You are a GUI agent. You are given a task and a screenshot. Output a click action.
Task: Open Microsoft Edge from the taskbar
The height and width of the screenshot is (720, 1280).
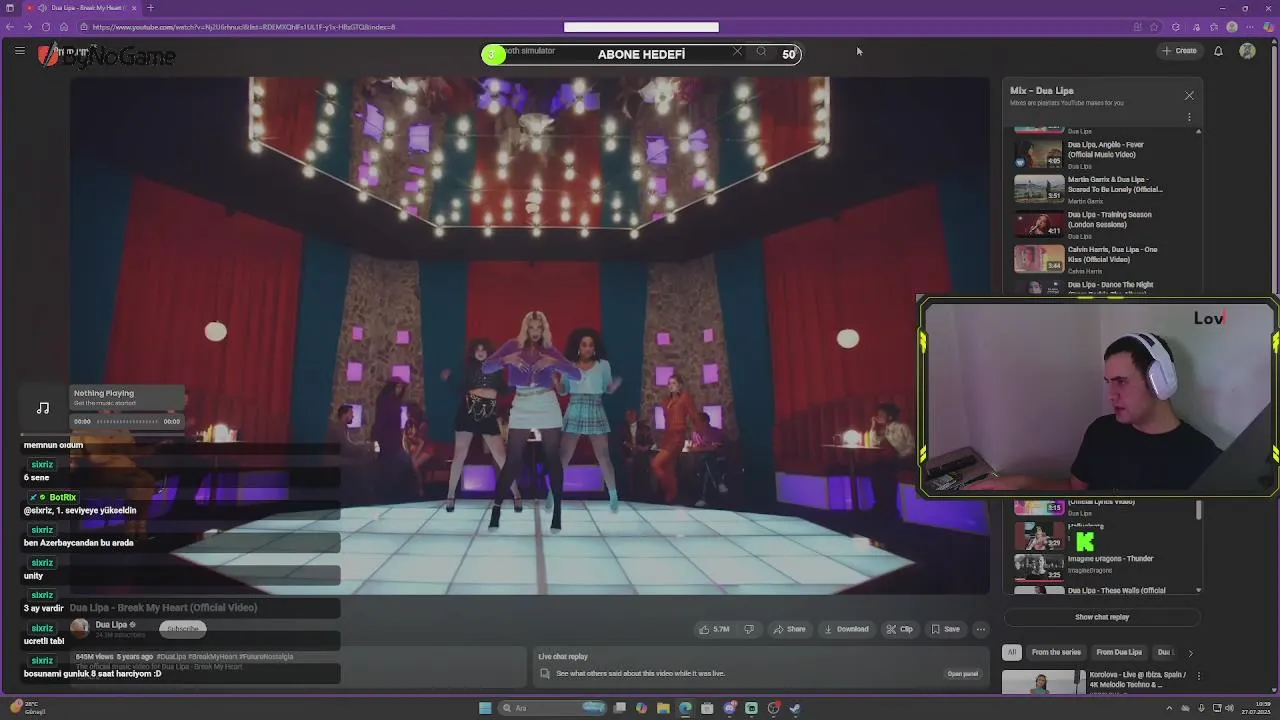point(685,708)
